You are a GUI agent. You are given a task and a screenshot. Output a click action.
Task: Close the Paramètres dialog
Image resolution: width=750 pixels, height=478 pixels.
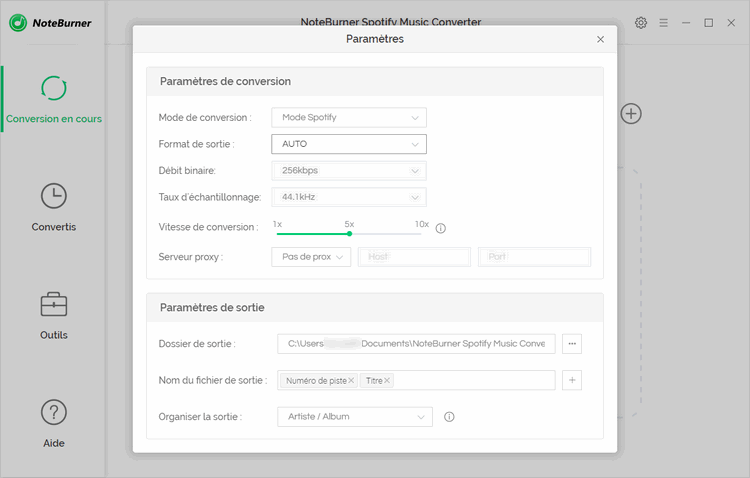pos(600,39)
